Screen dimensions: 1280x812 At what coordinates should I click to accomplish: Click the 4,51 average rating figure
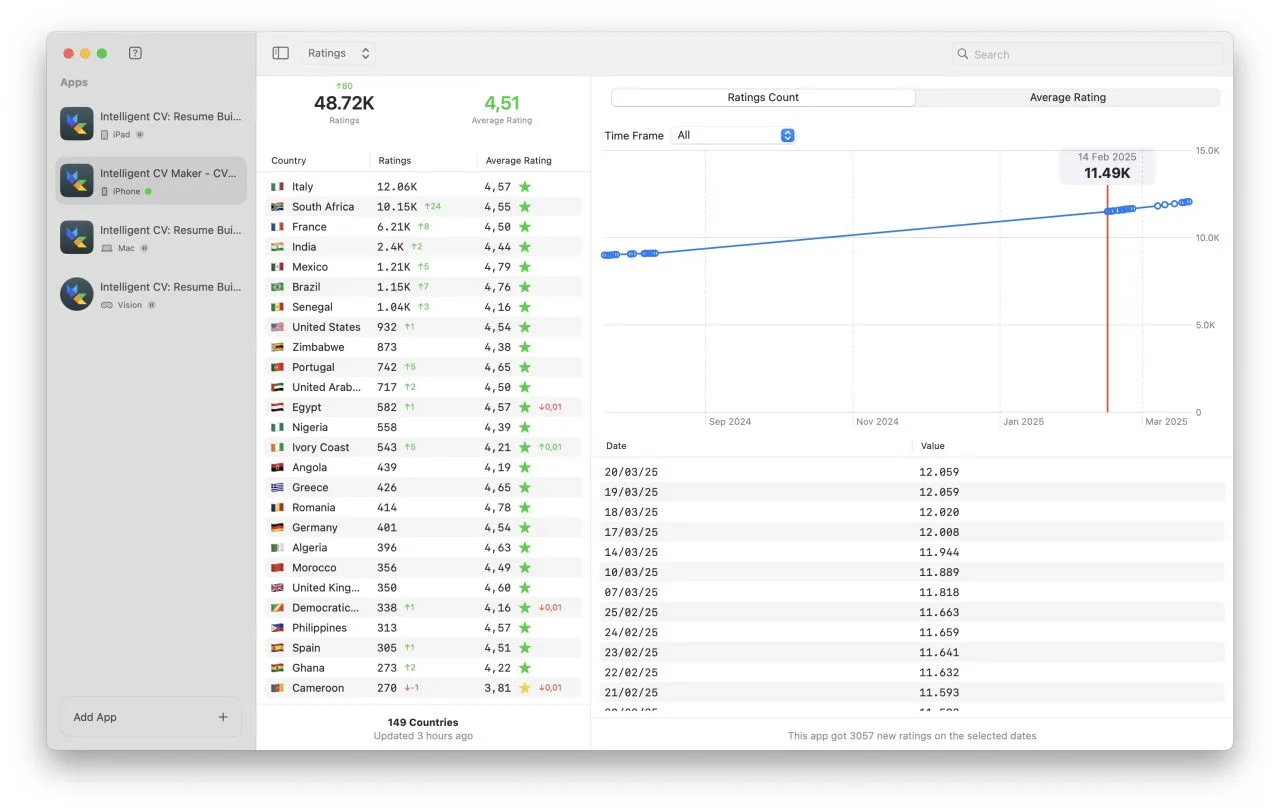[502, 103]
